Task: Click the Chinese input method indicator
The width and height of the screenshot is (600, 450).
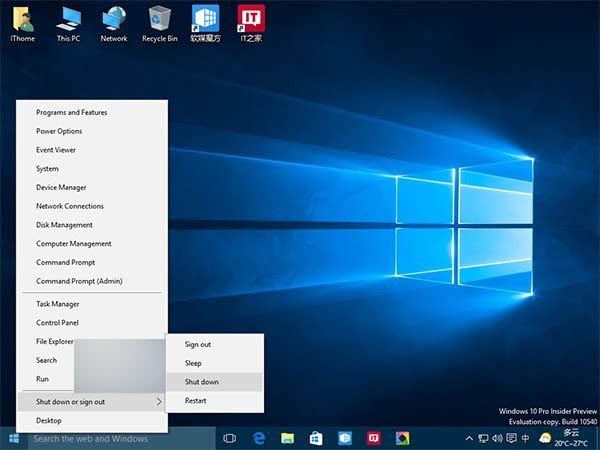Action: click(525, 438)
